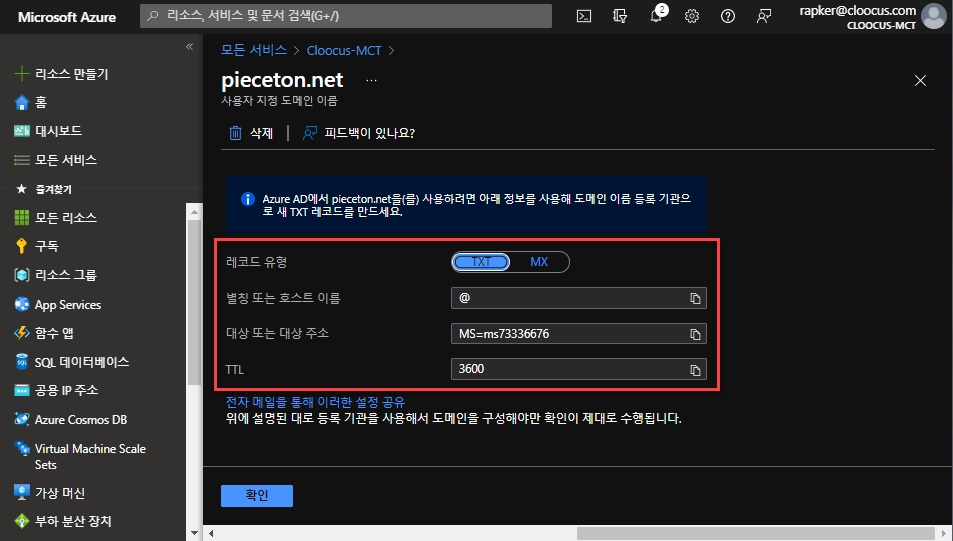The height and width of the screenshot is (541, 953).
Task: Click the Azure search bar
Action: [x=346, y=16]
